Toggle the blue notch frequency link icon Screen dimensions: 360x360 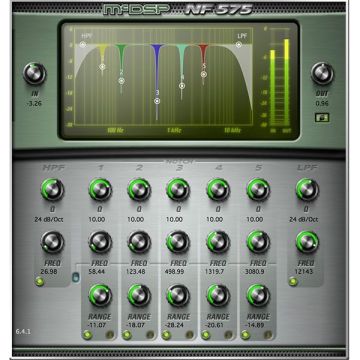76,278
